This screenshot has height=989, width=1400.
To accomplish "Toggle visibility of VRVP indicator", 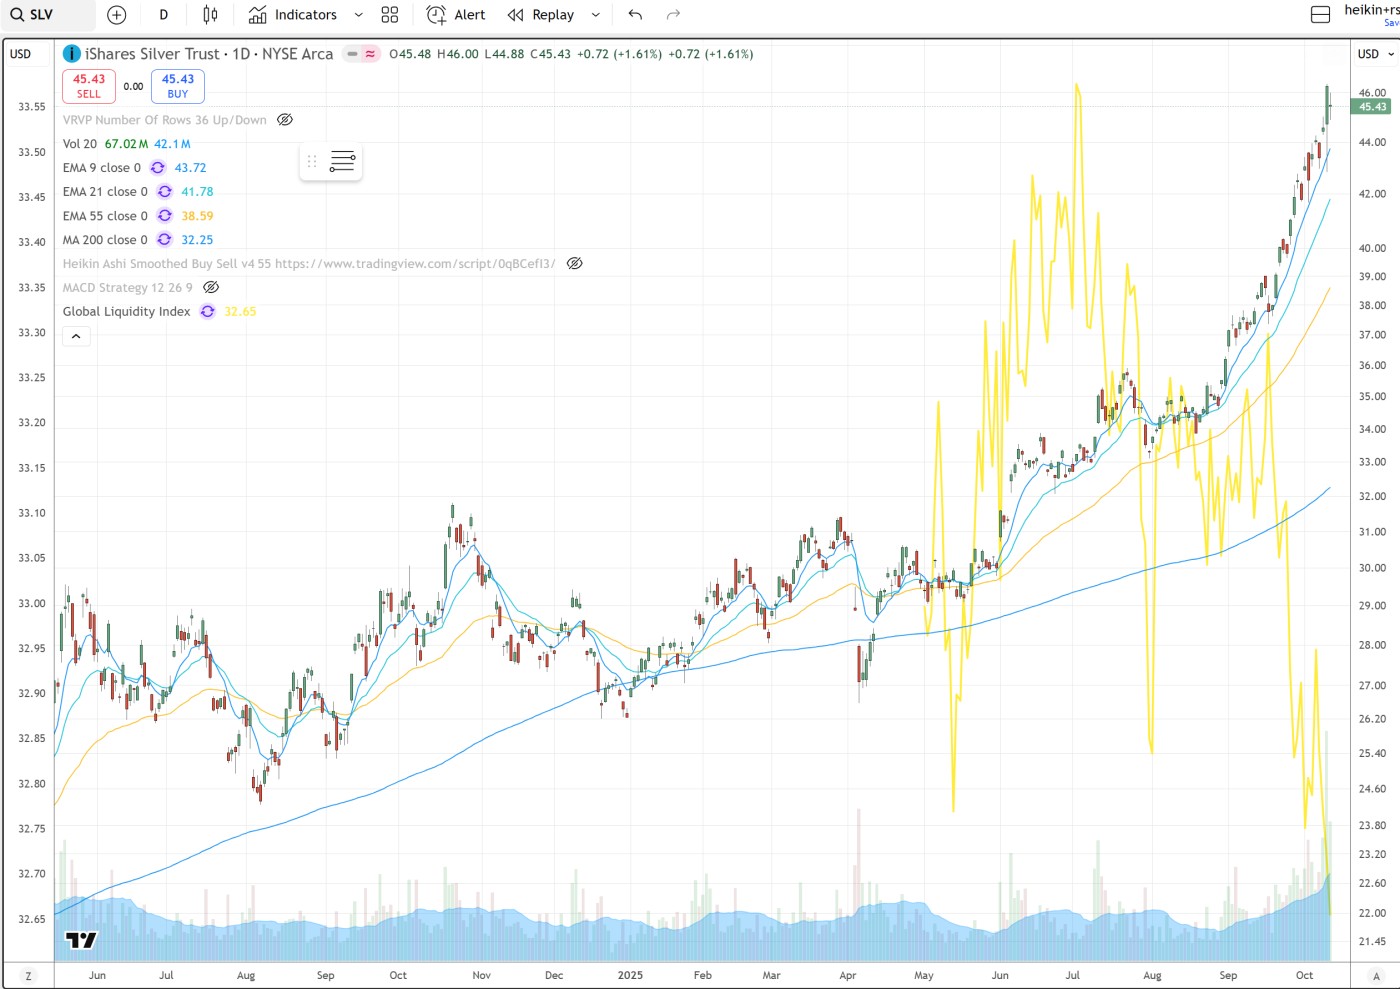I will point(285,120).
